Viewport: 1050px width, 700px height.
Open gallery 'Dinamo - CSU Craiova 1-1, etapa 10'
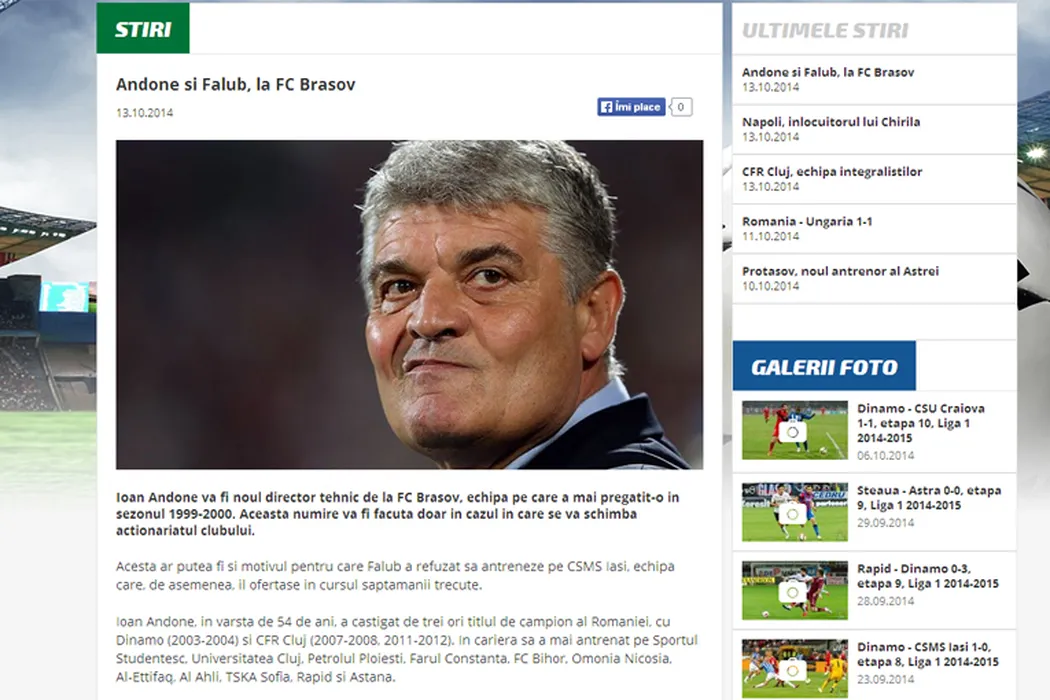pyautogui.click(x=921, y=423)
